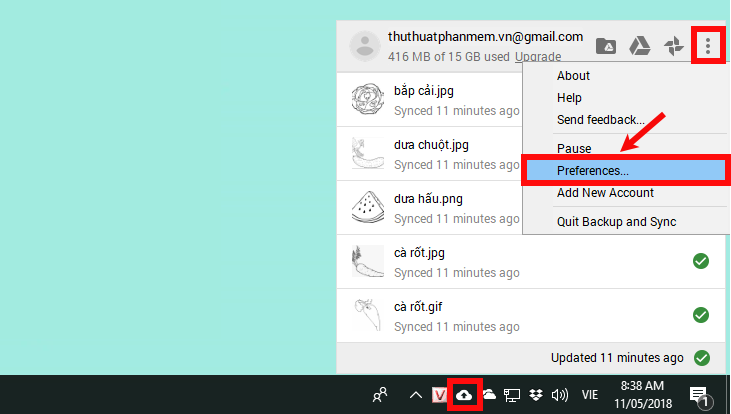Open the Action Center notifications icon
The width and height of the screenshot is (731, 414).
pyautogui.click(x=701, y=396)
